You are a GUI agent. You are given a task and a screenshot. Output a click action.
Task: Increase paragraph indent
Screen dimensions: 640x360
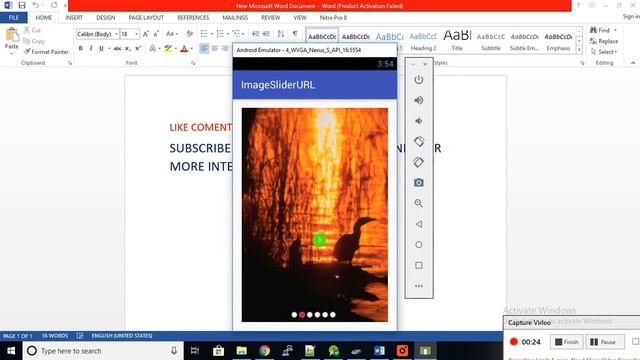coord(266,33)
